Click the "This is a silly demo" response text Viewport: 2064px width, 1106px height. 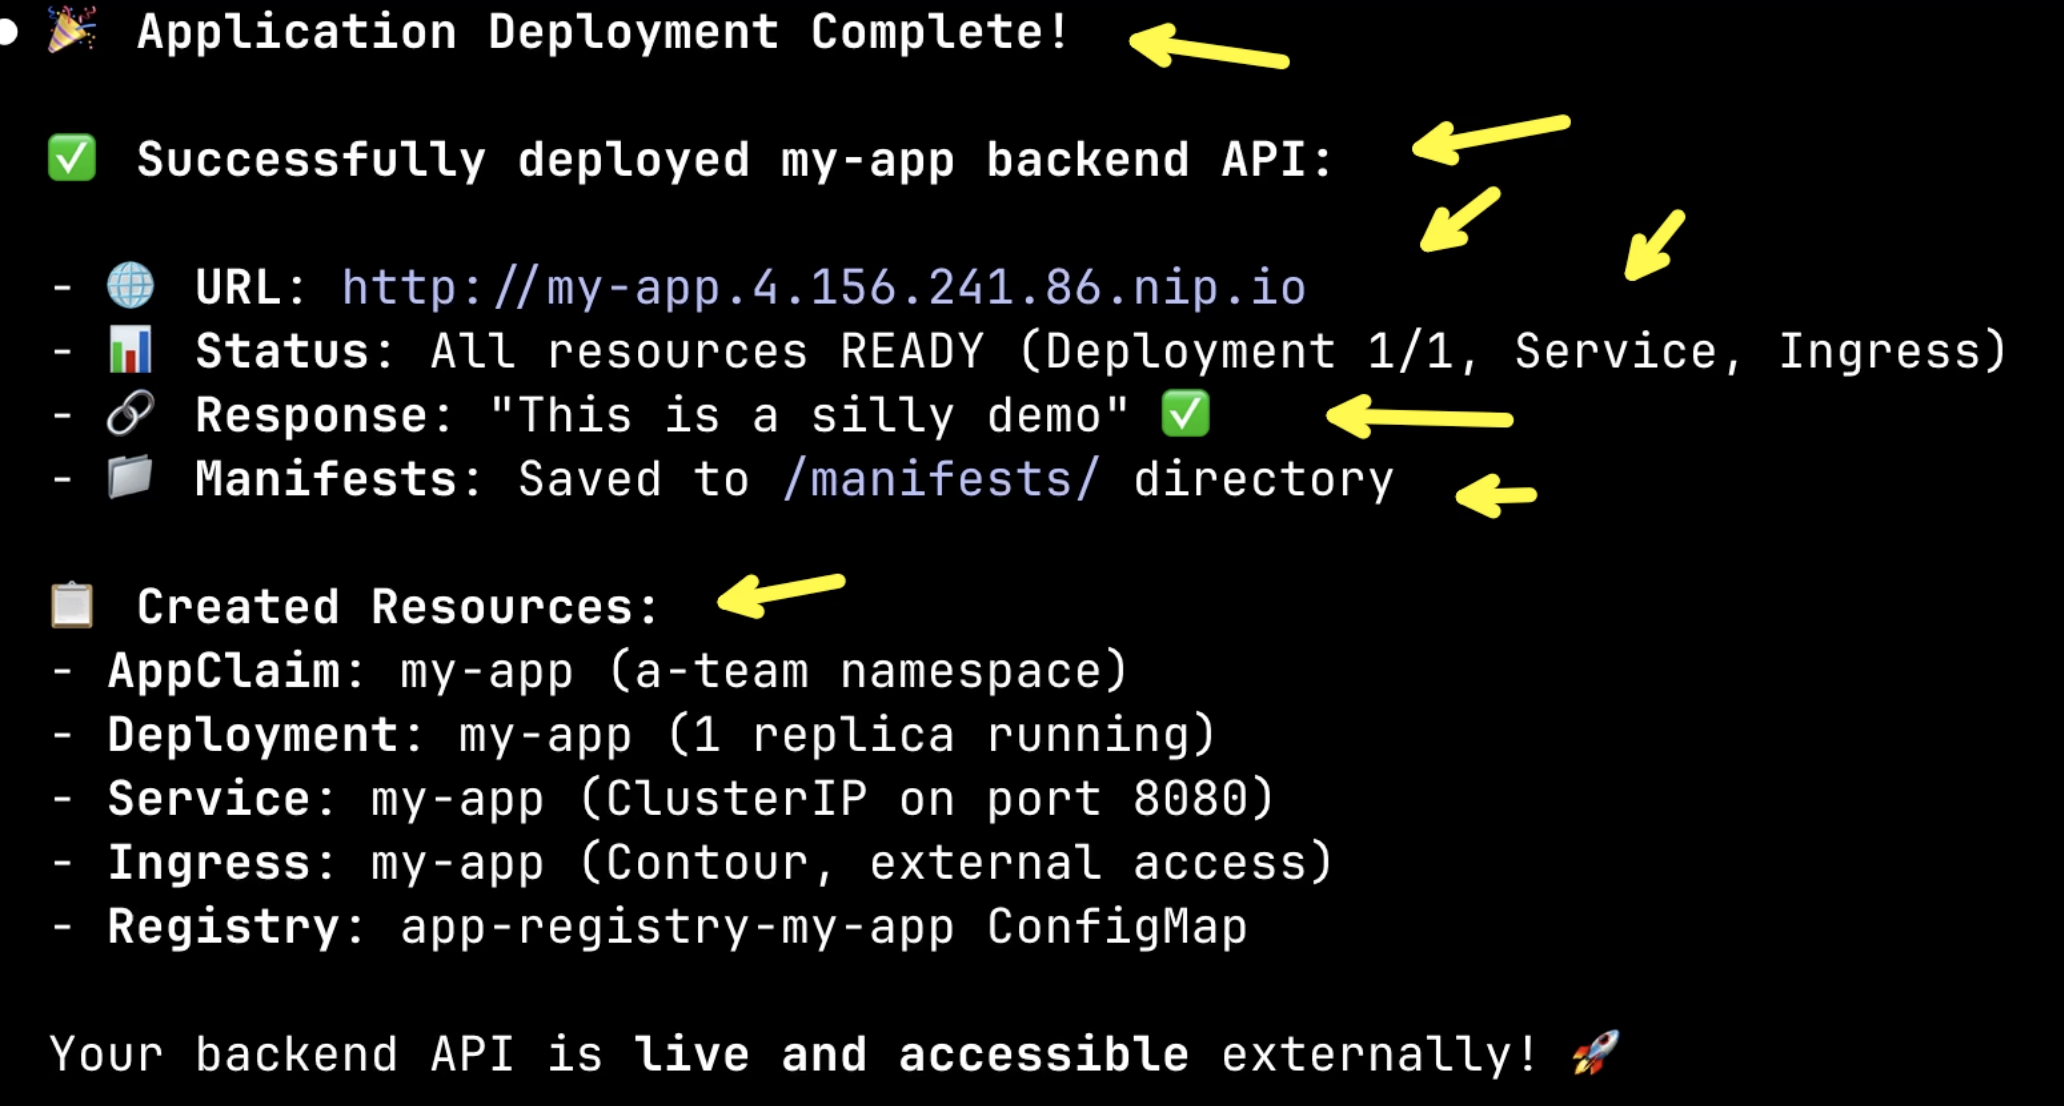[809, 415]
